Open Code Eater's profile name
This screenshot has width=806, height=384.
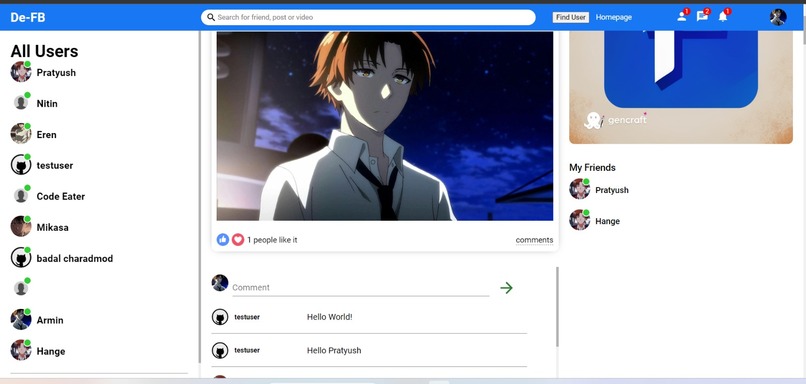pos(61,196)
